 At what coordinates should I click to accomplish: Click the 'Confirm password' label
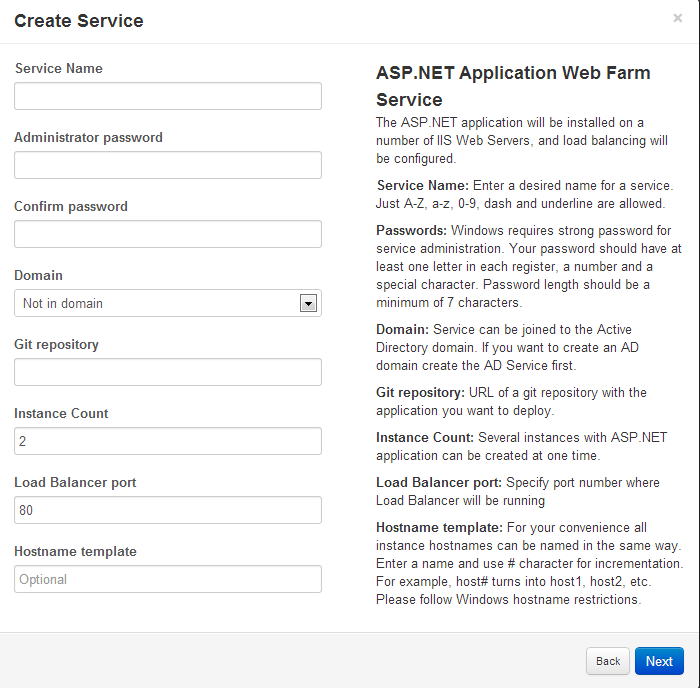[71, 206]
